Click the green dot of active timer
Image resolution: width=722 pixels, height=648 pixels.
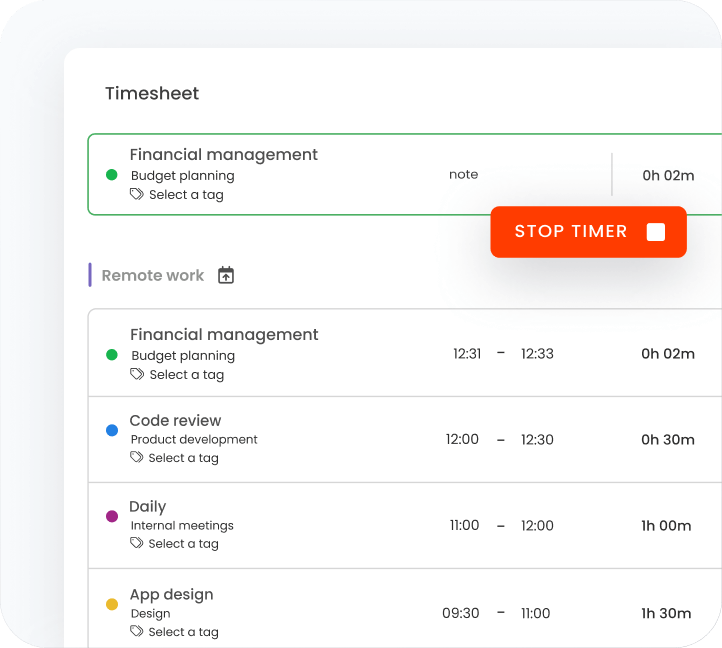tap(112, 175)
